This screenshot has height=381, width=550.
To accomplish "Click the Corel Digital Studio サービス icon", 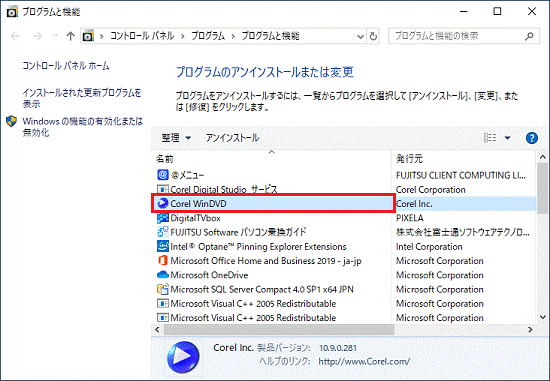I will (x=163, y=189).
